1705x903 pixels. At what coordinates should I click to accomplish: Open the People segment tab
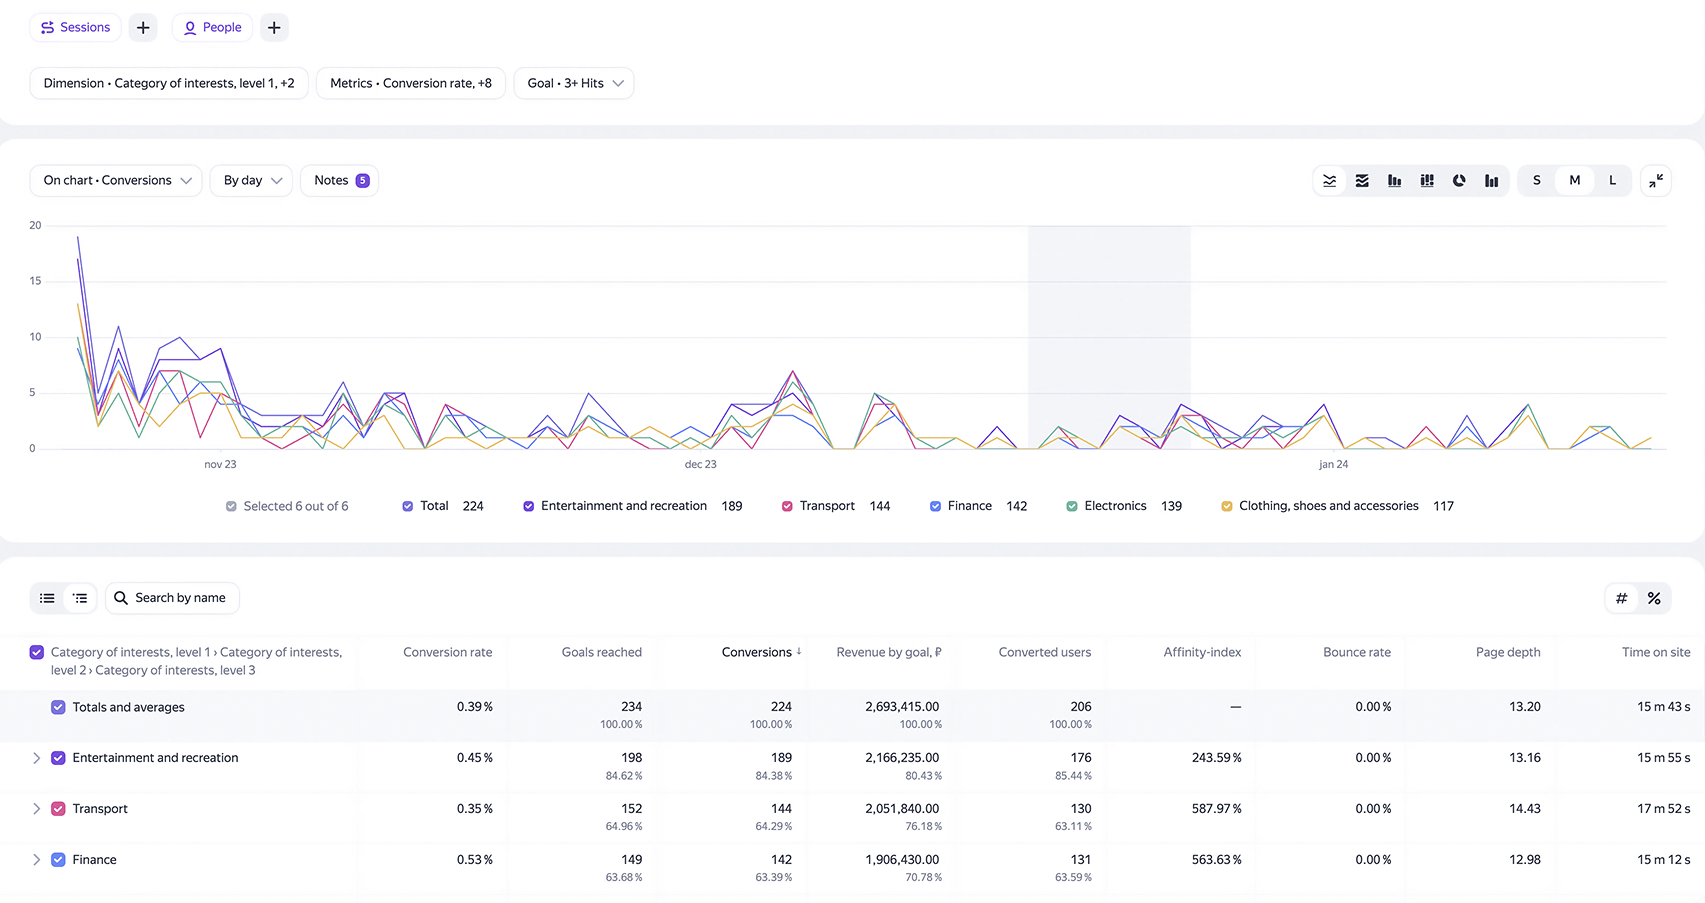click(212, 27)
